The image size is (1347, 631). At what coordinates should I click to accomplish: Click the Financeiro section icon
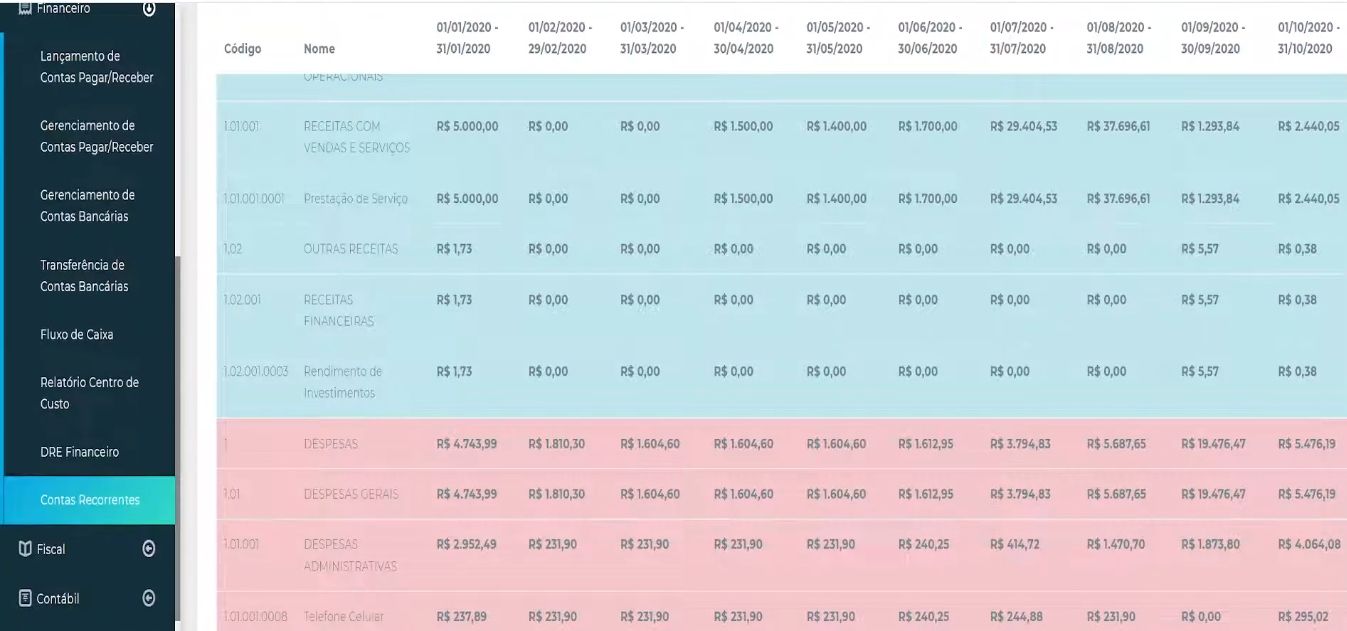(x=27, y=8)
